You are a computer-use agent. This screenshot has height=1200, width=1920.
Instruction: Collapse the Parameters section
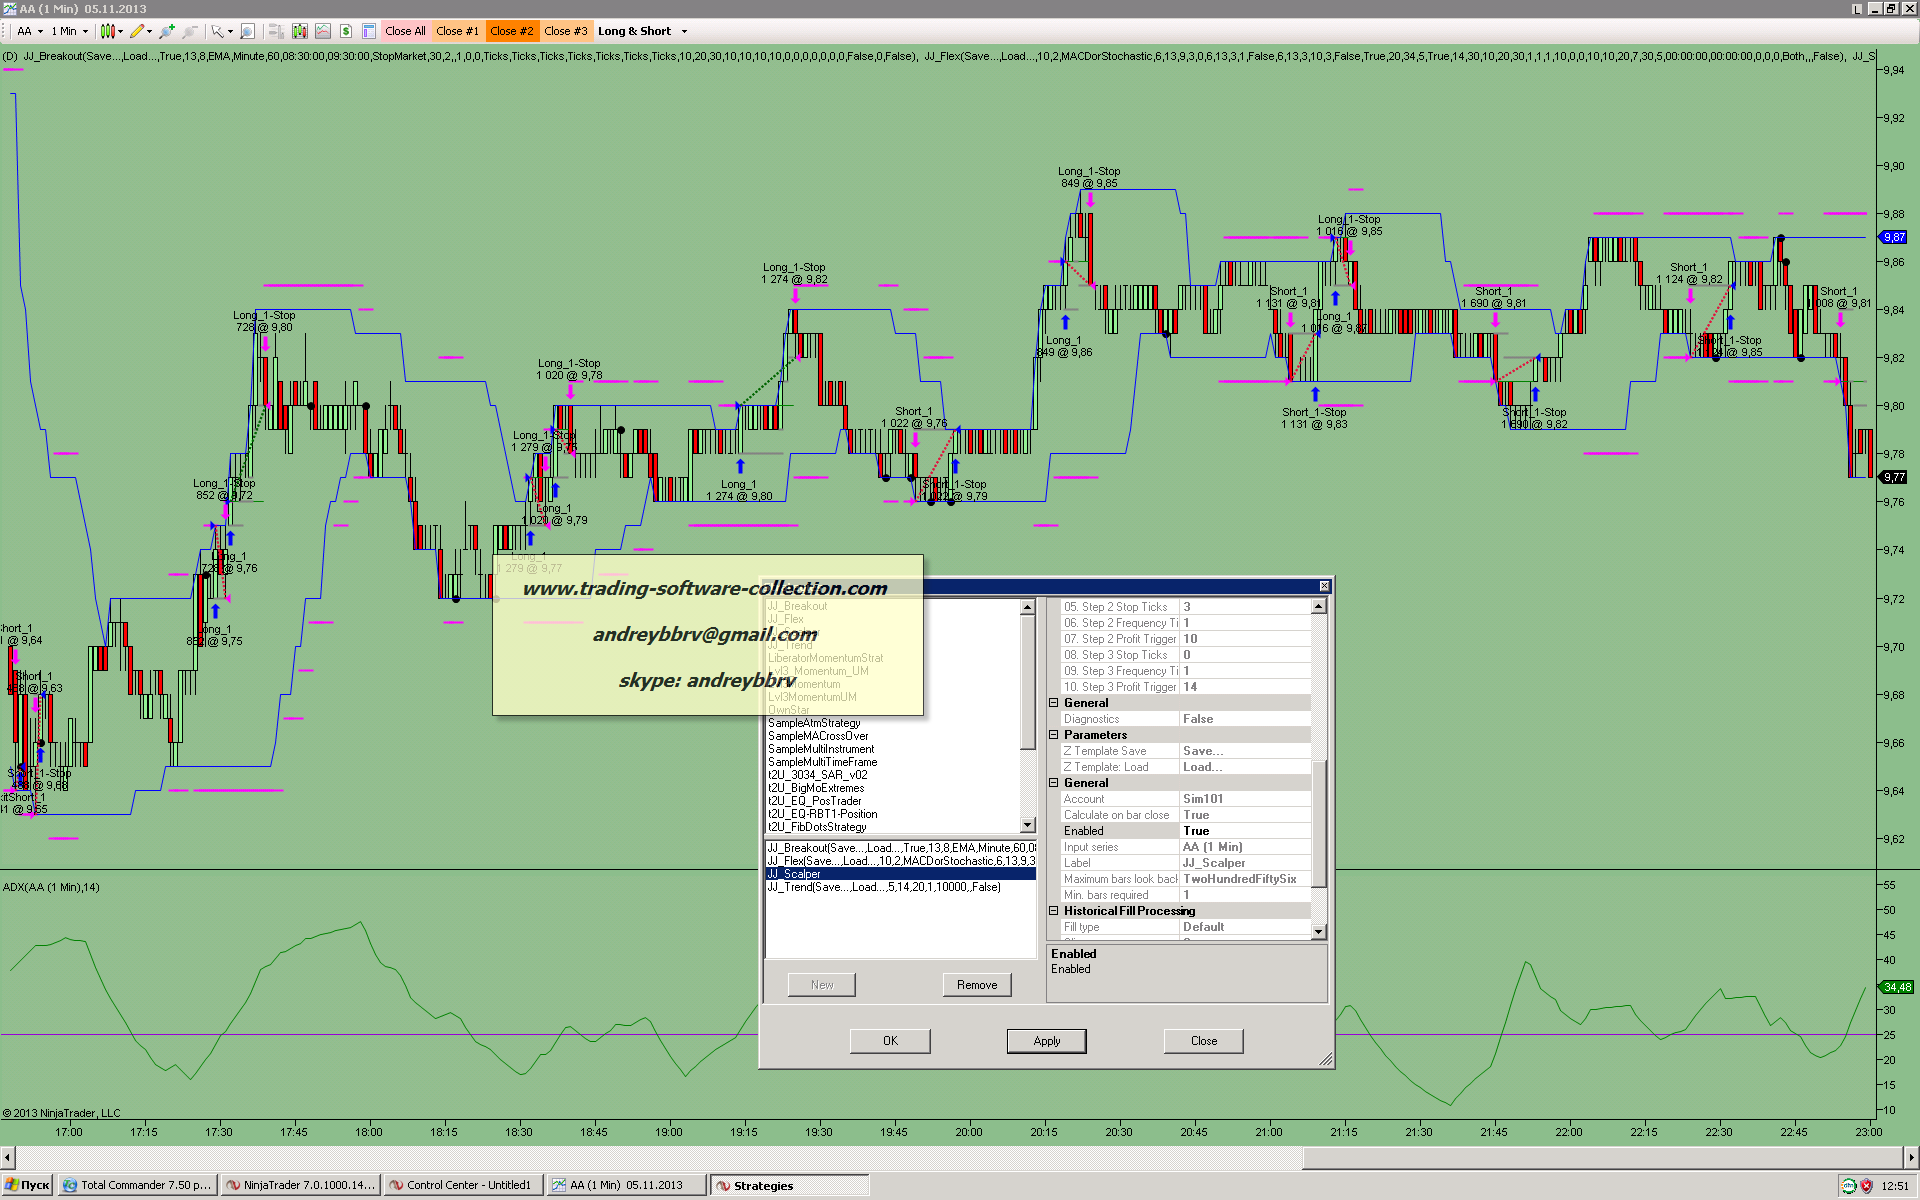pyautogui.click(x=1053, y=735)
